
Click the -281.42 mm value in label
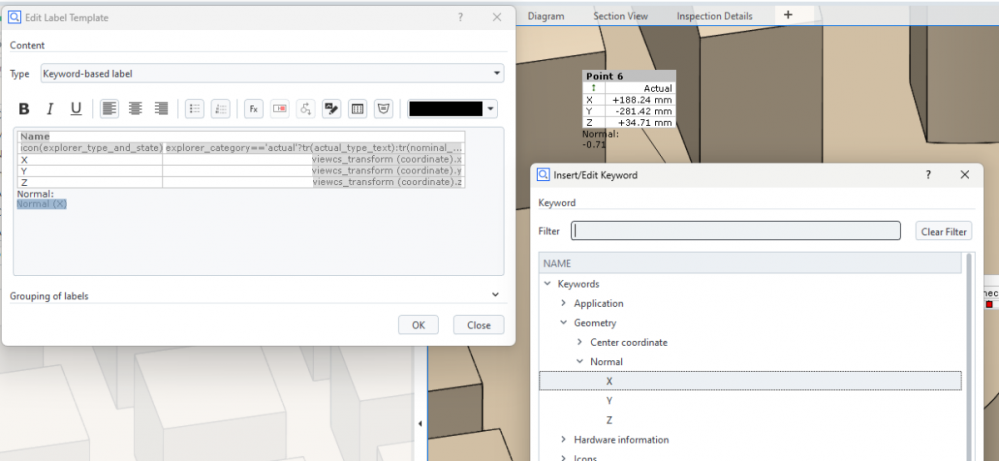644,111
